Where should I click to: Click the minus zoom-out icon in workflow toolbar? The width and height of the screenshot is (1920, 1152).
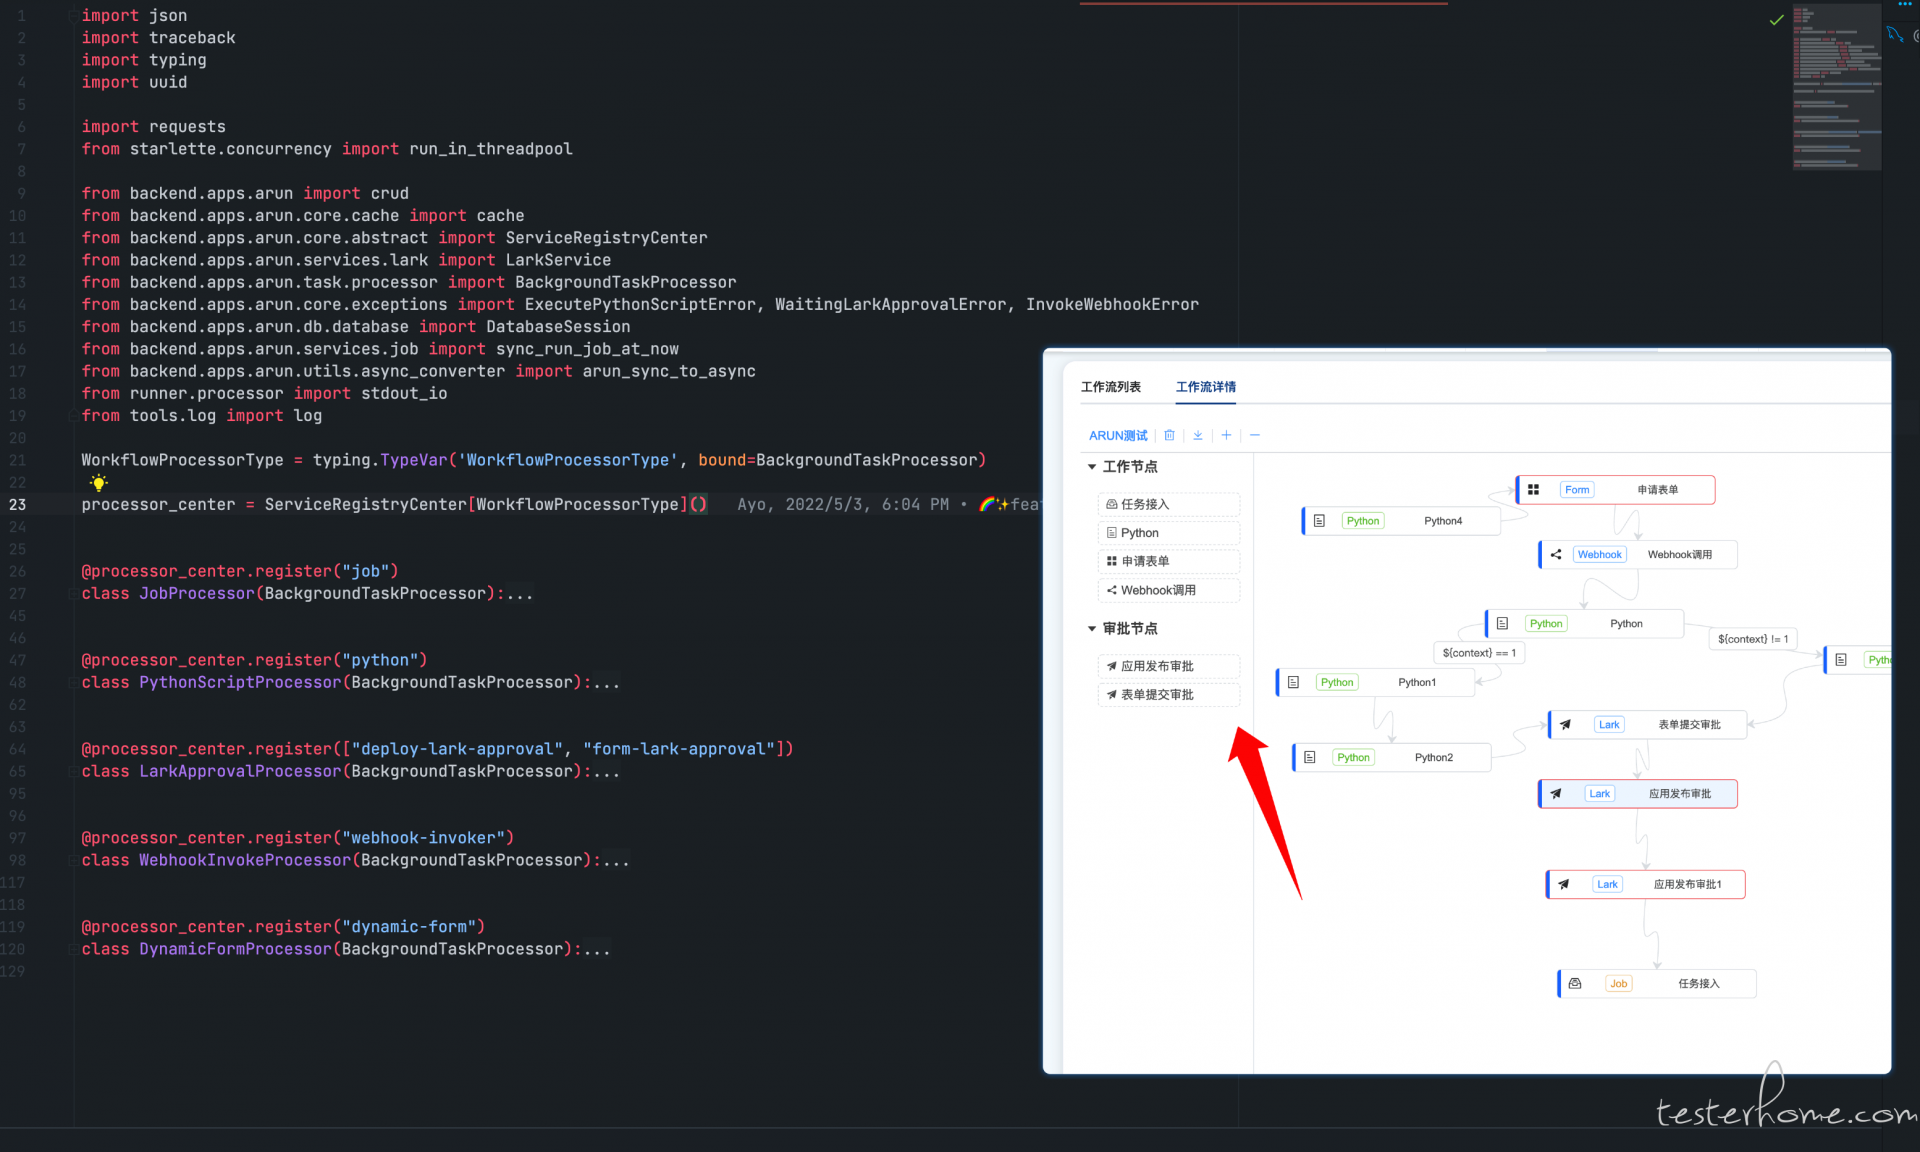point(1254,435)
